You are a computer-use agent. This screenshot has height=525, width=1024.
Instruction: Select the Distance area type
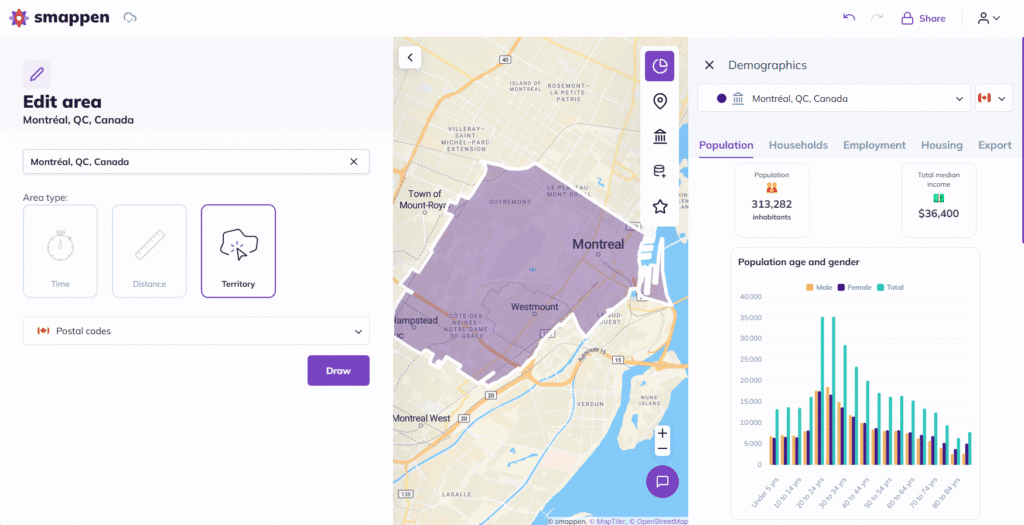point(149,251)
